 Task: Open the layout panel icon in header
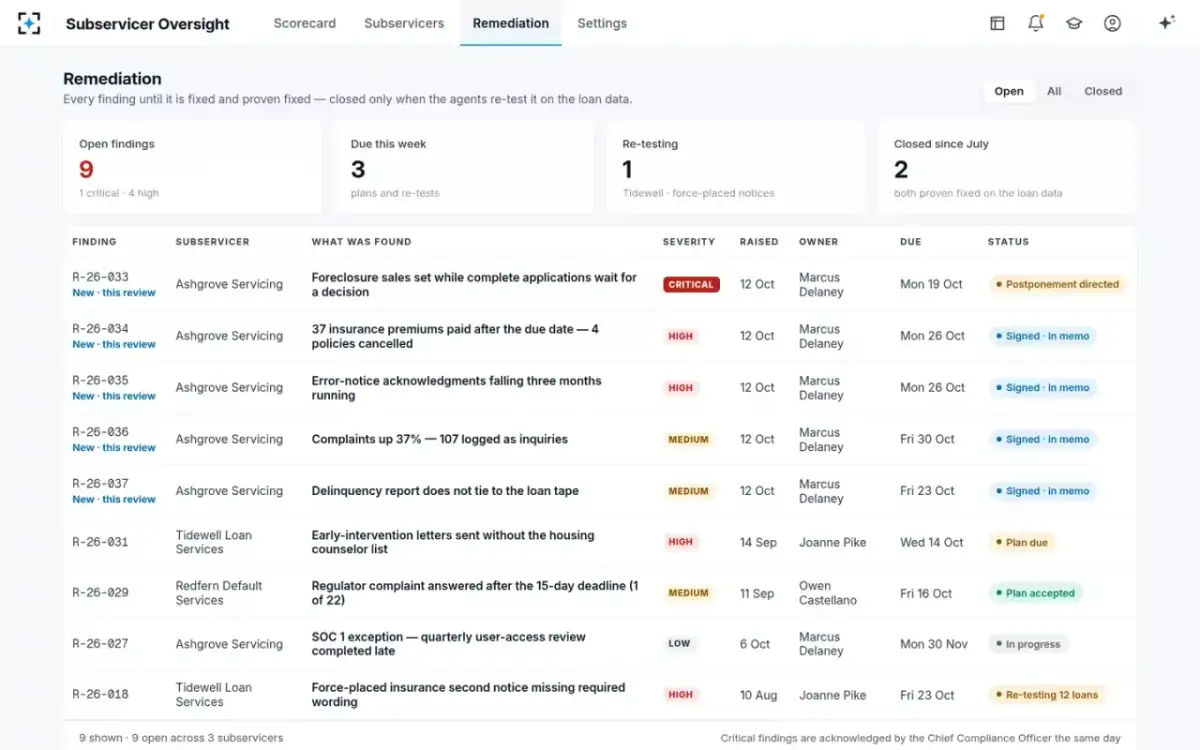click(x=997, y=23)
